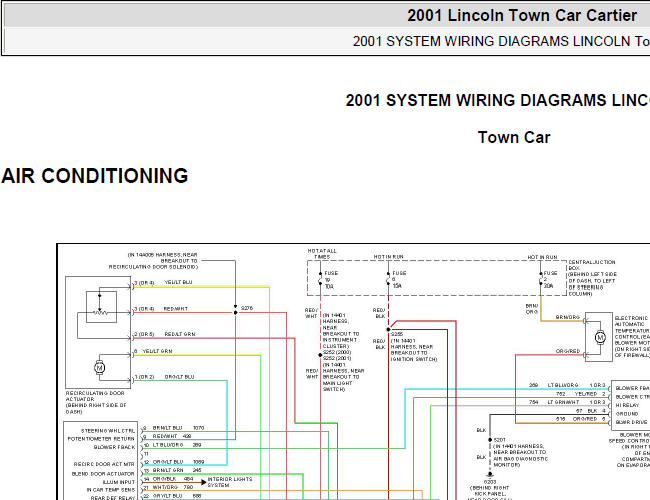Click the recirculating door actuator motor symbol
Image resolution: width=650 pixels, height=500 pixels.
pos(99,367)
